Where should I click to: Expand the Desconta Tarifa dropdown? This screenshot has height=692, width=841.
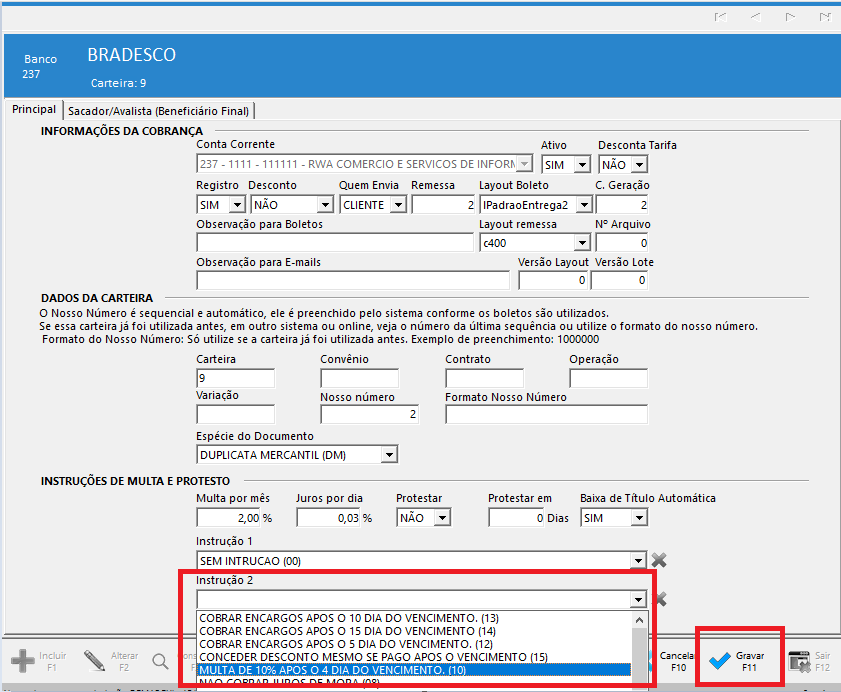[x=639, y=164]
